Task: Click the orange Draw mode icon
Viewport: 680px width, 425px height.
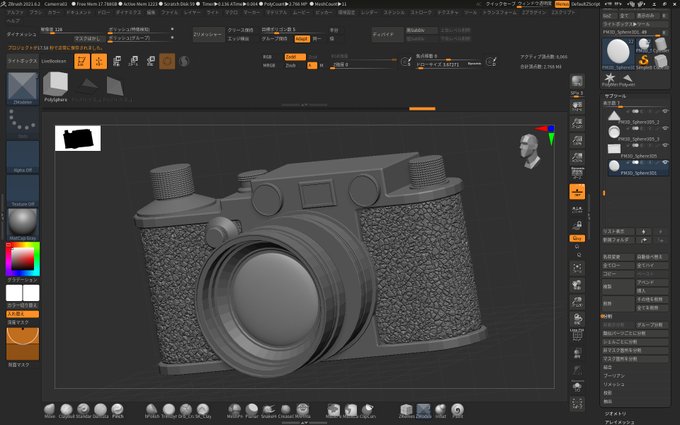Action: coord(99,61)
